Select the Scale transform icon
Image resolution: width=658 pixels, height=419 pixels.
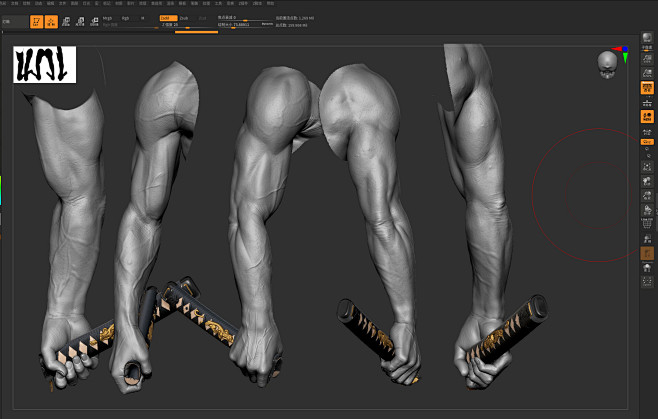[80, 21]
